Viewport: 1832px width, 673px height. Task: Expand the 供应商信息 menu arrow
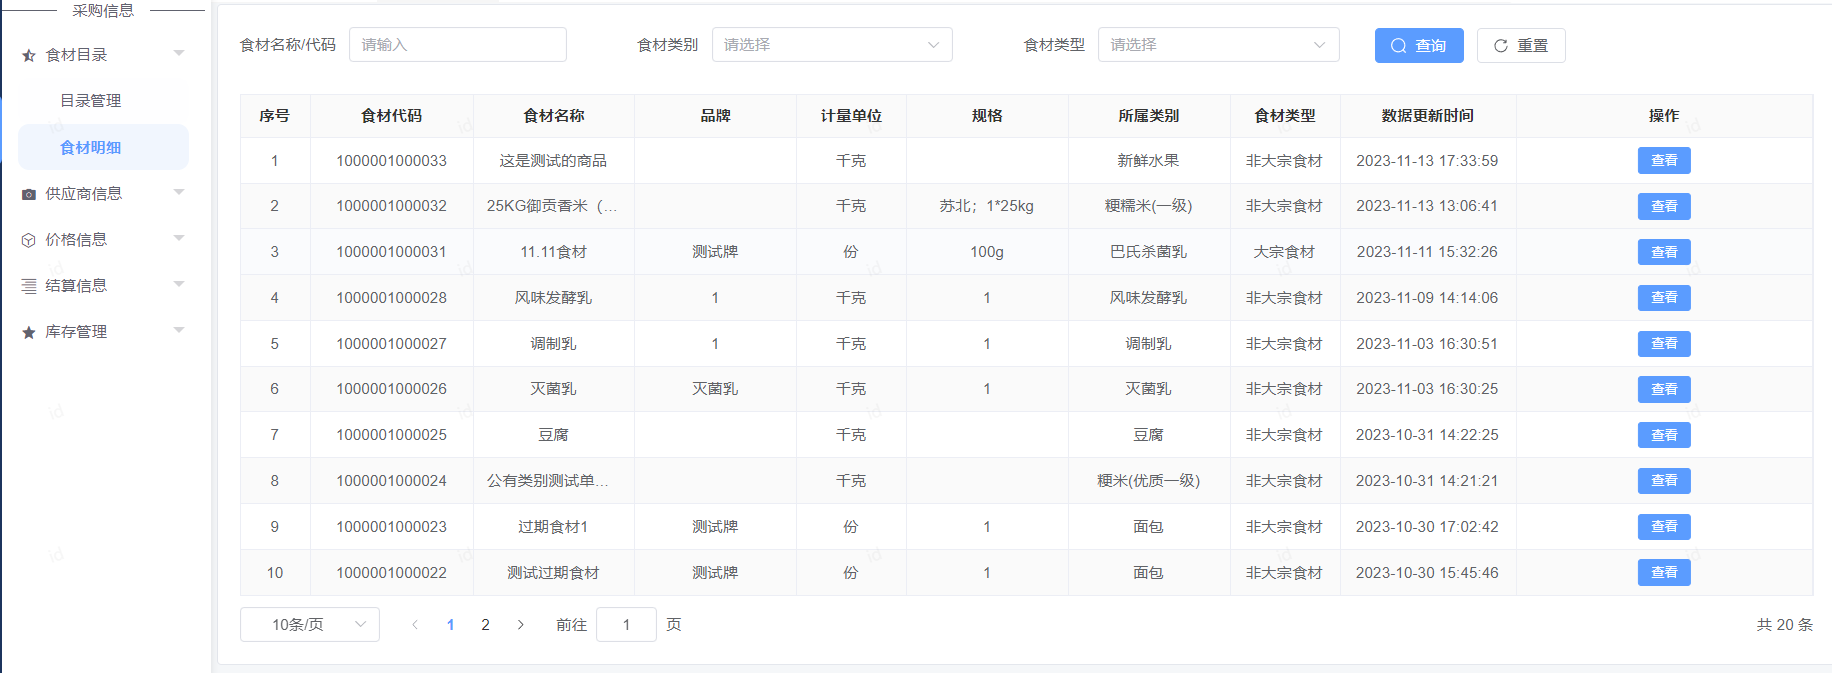pyautogui.click(x=179, y=192)
